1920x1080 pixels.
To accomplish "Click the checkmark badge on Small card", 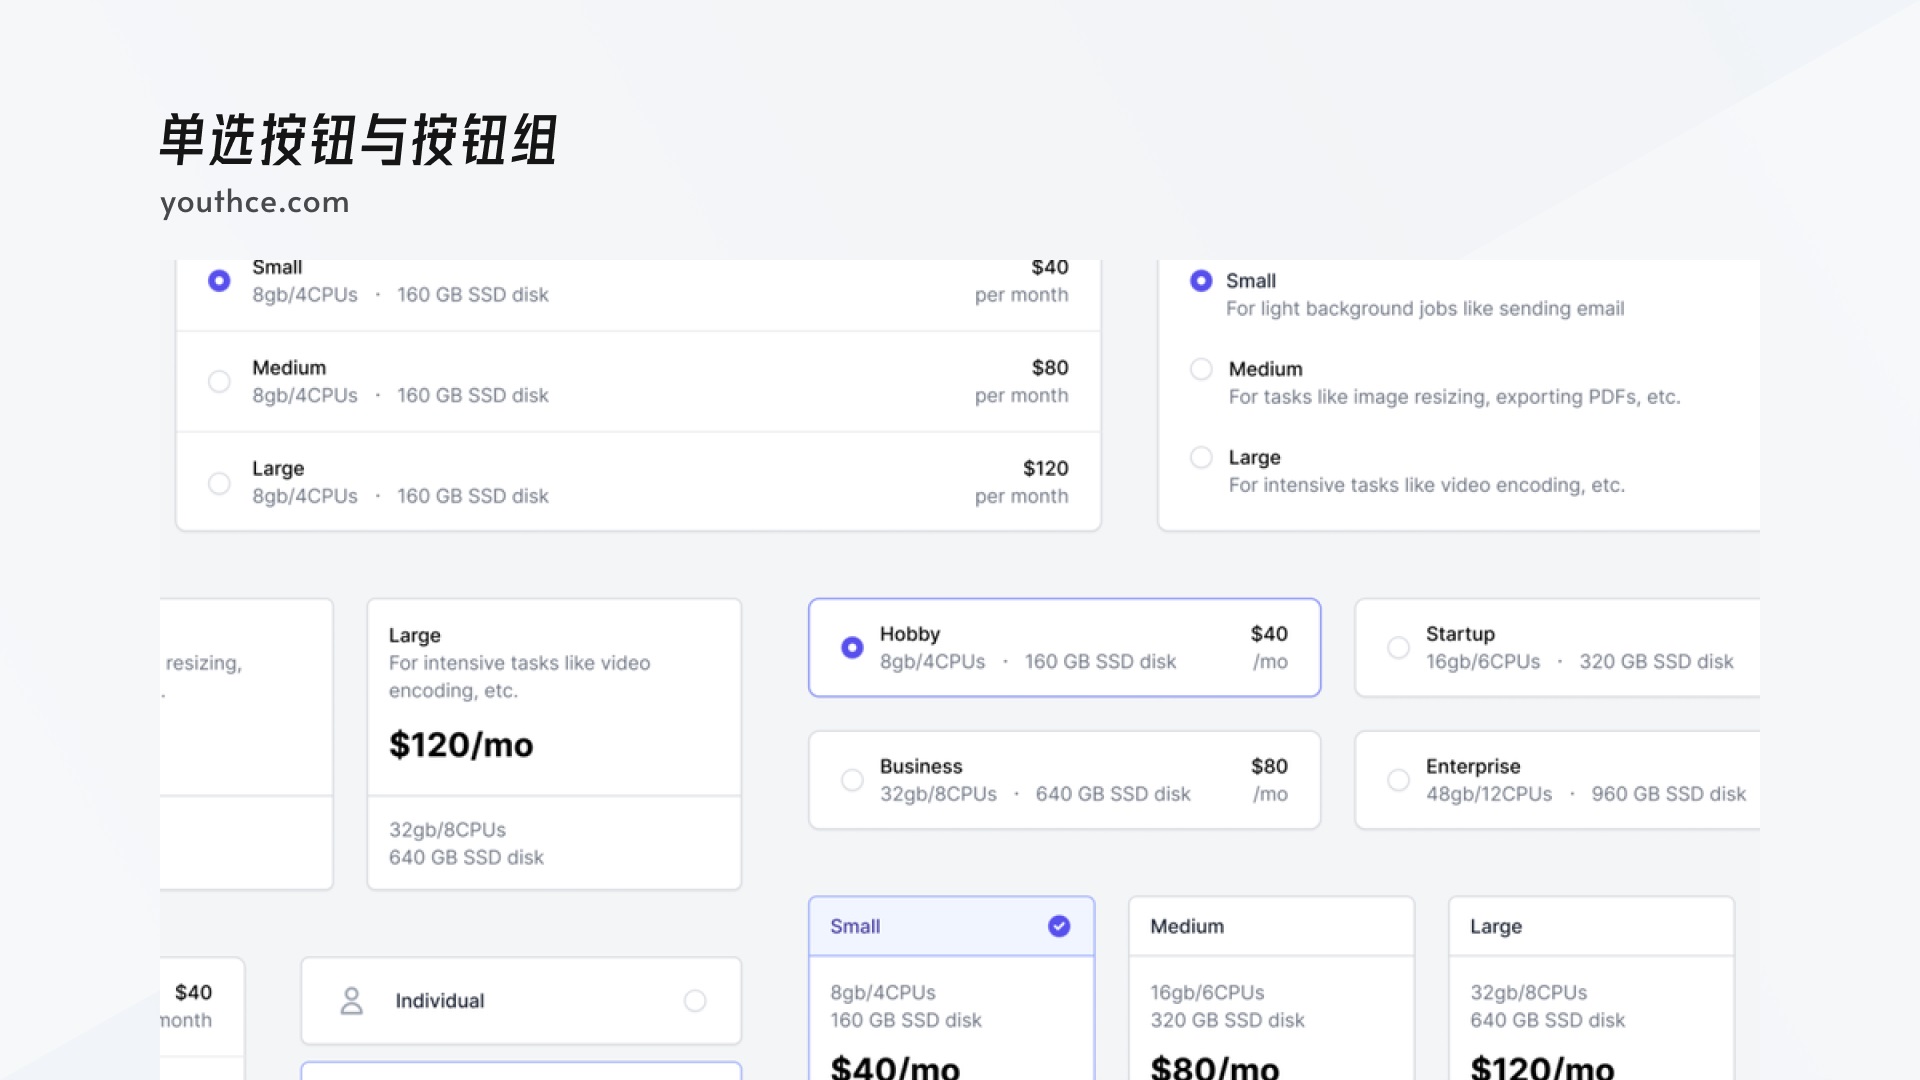I will click(1058, 926).
